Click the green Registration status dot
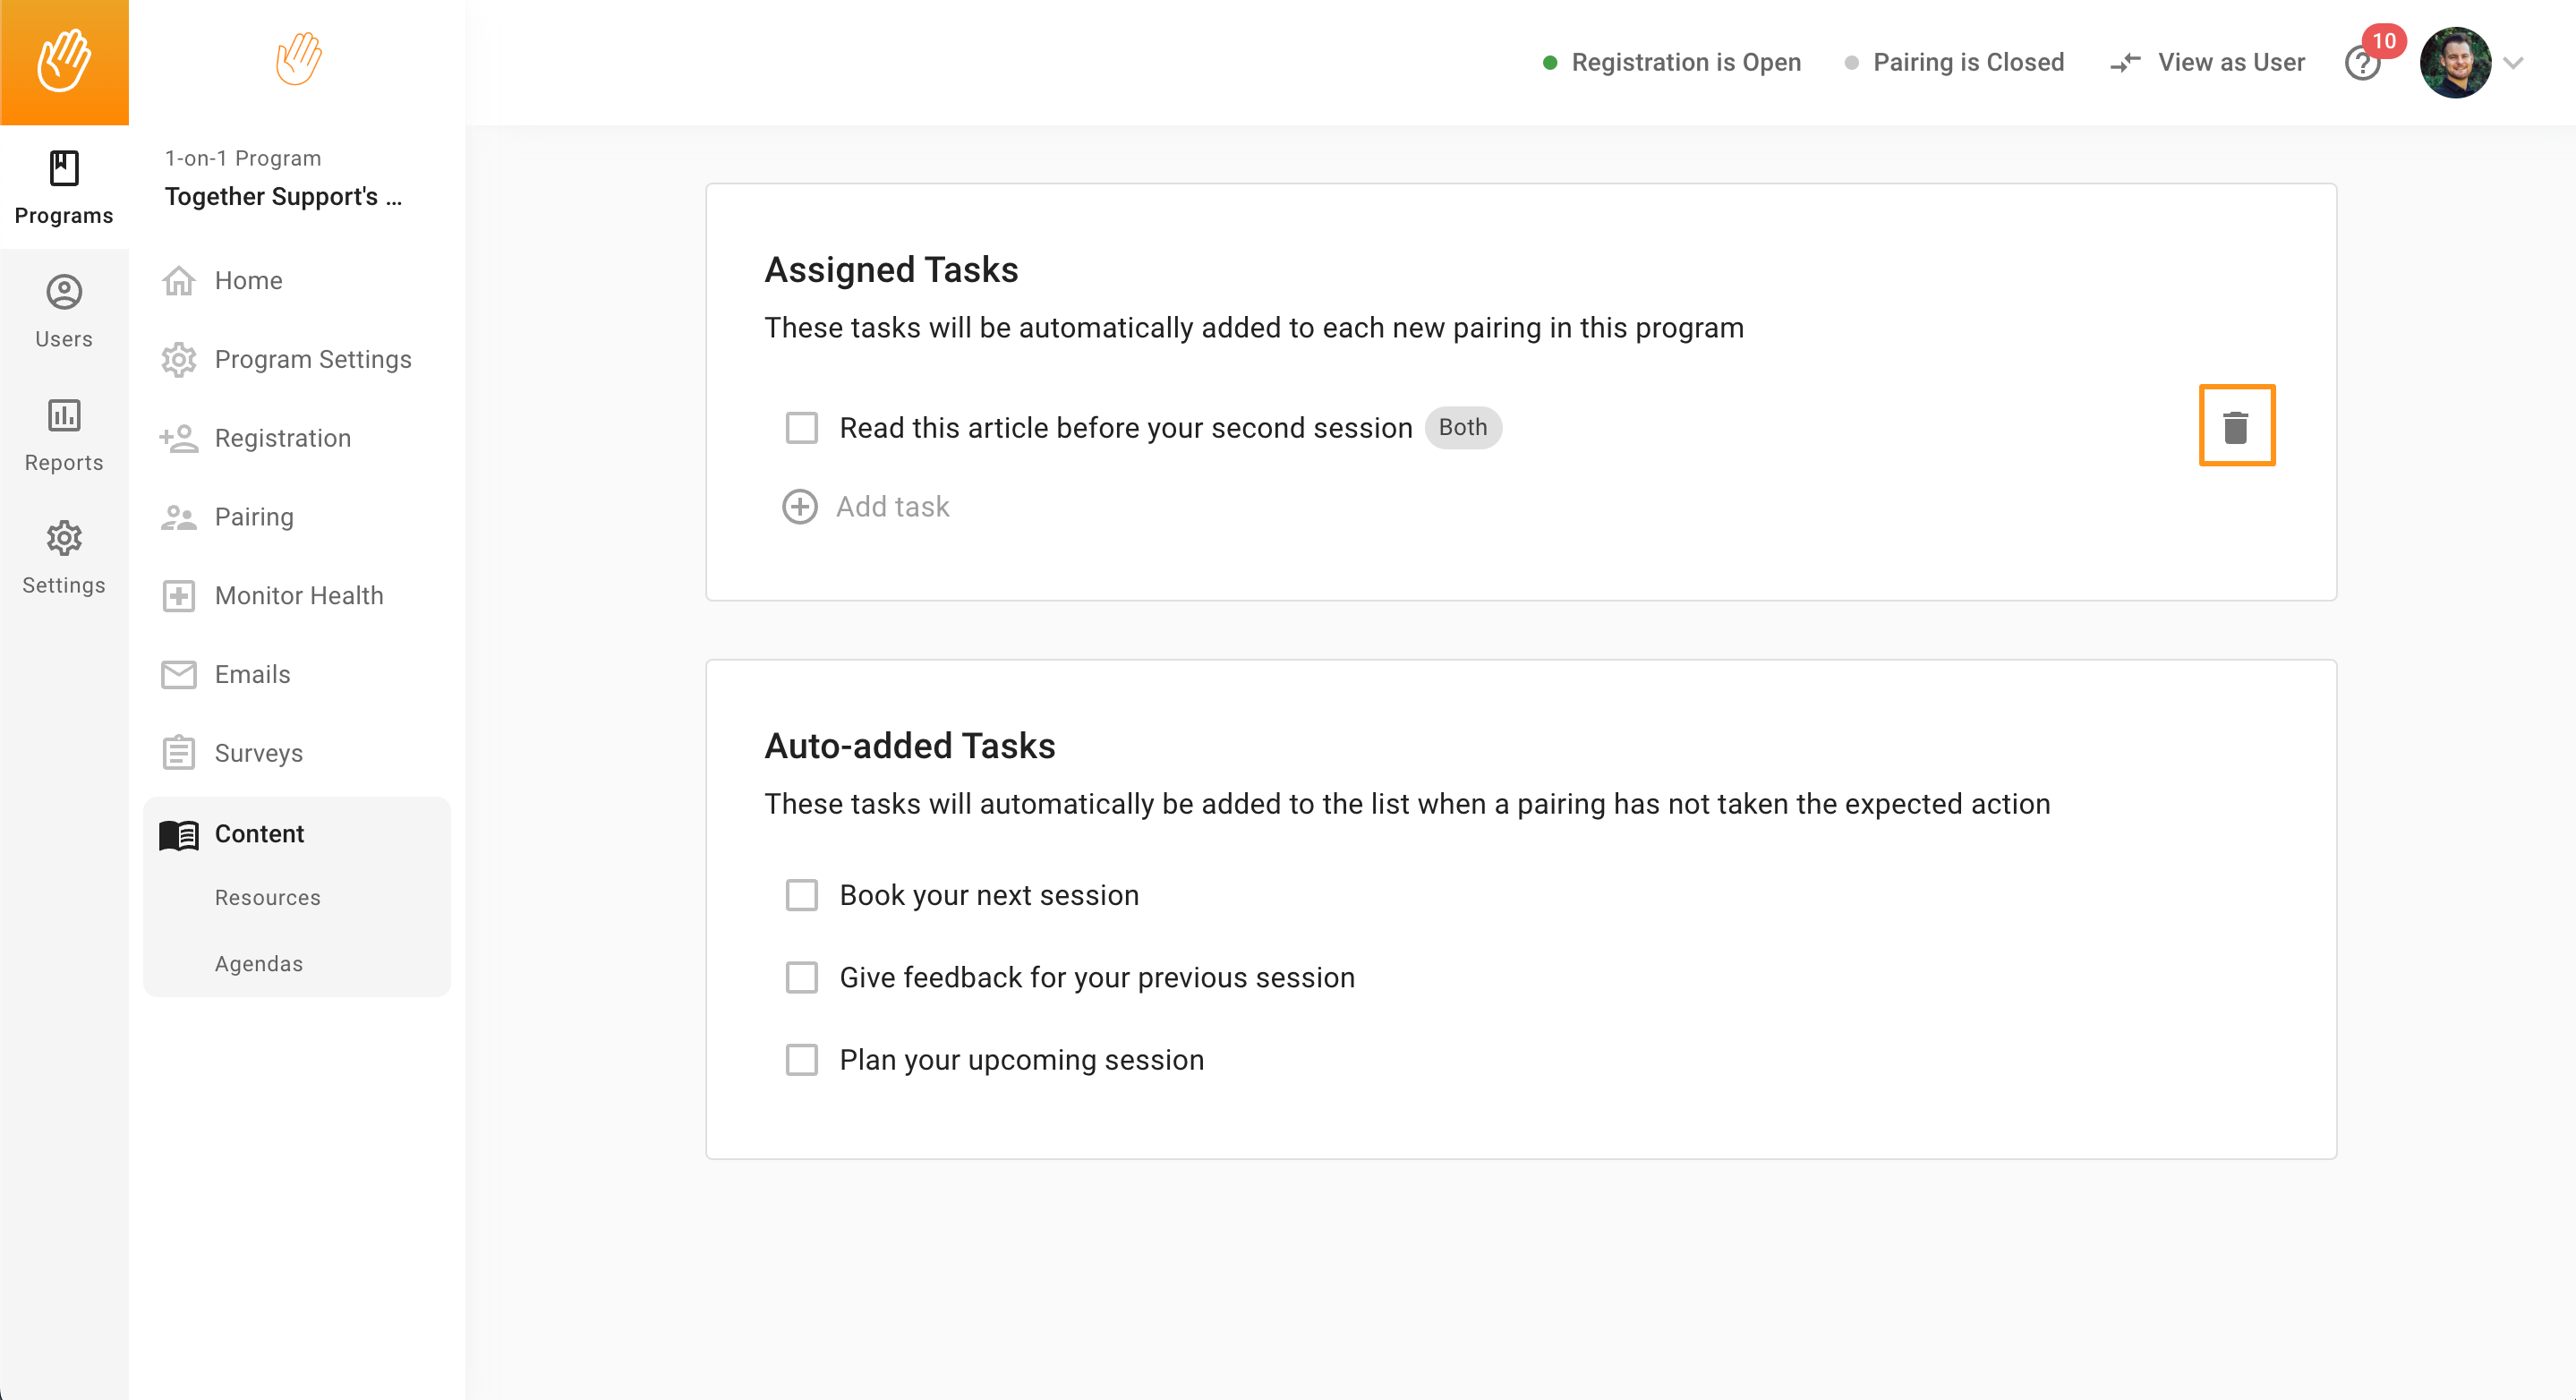This screenshot has height=1400, width=2576. coord(1550,63)
